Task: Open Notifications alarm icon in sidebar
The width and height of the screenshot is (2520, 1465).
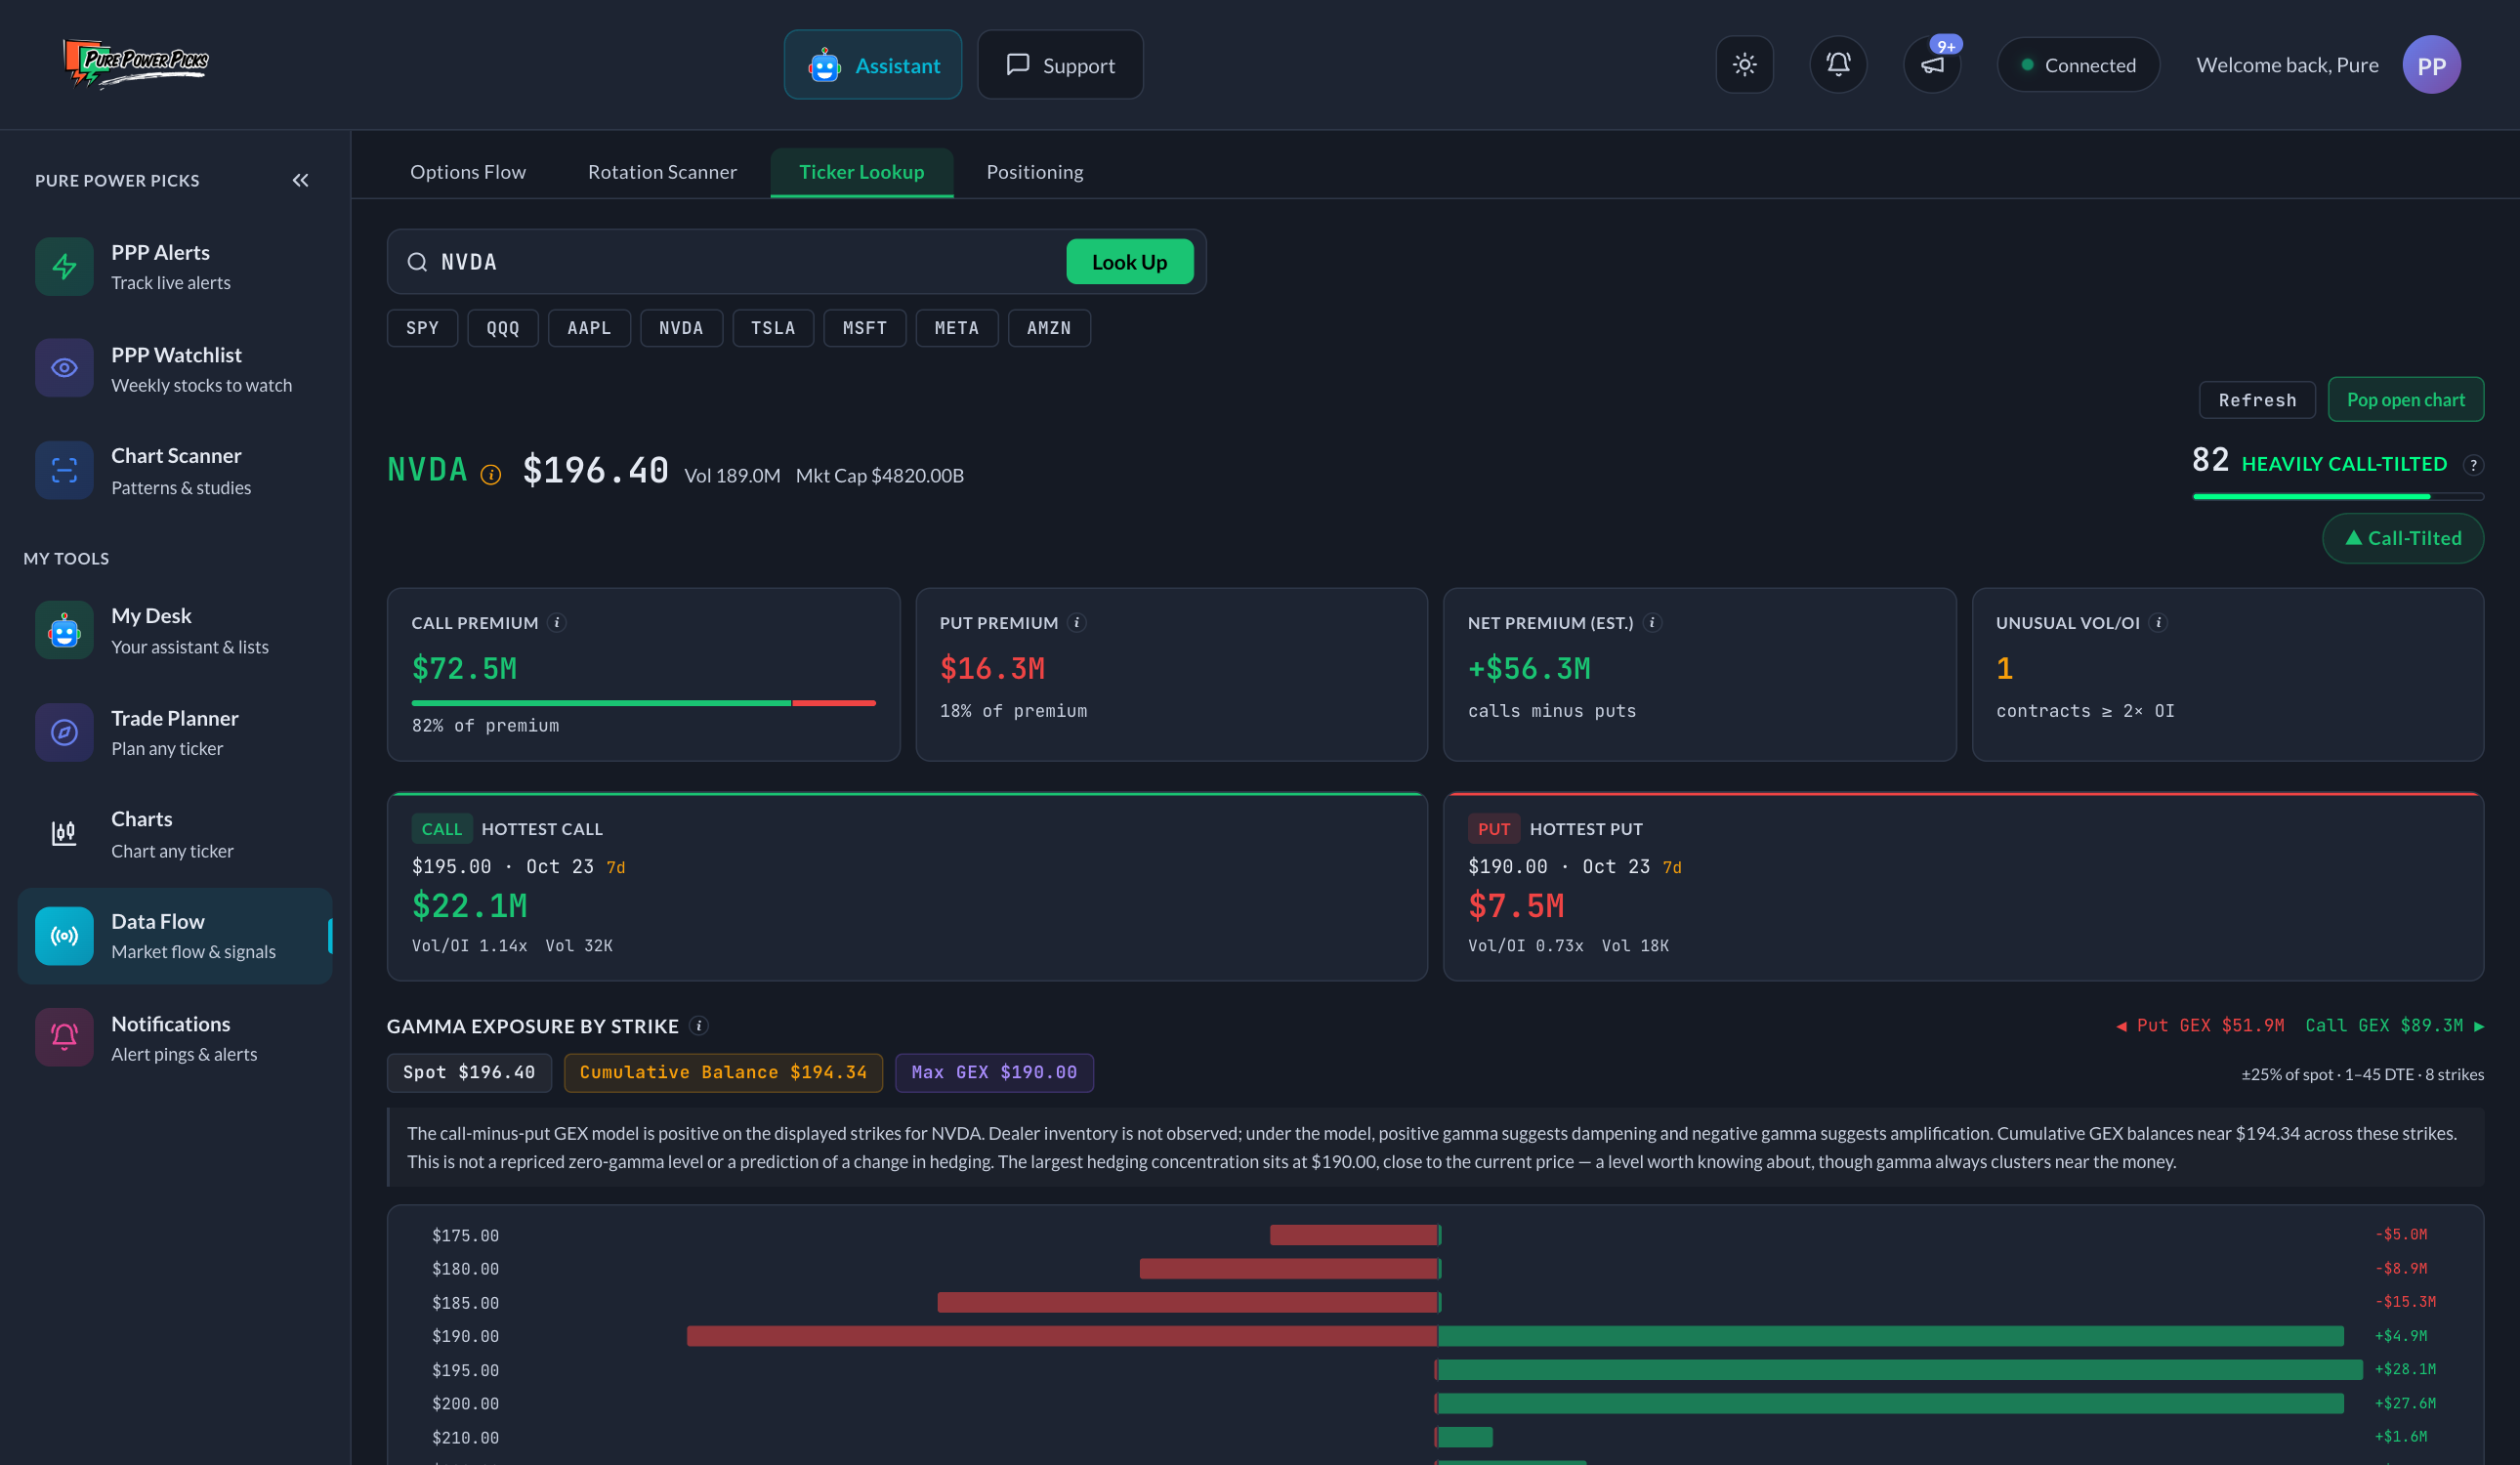Action: [64, 1037]
